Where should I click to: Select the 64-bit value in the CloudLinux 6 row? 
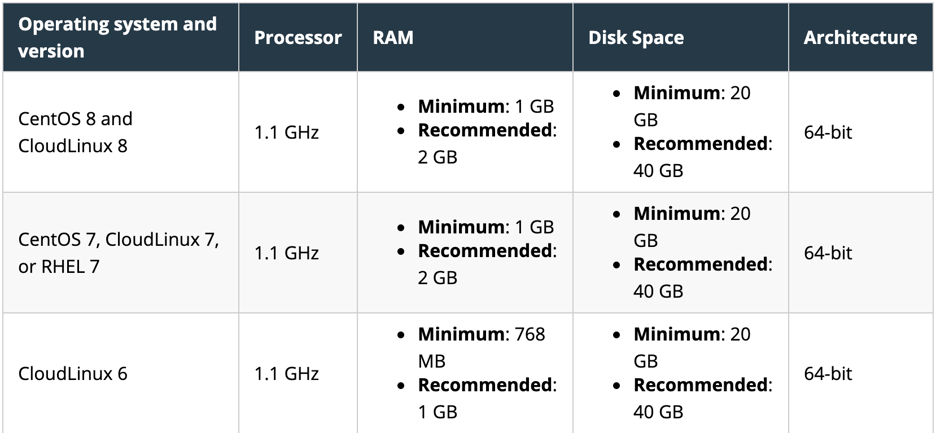[x=828, y=374]
